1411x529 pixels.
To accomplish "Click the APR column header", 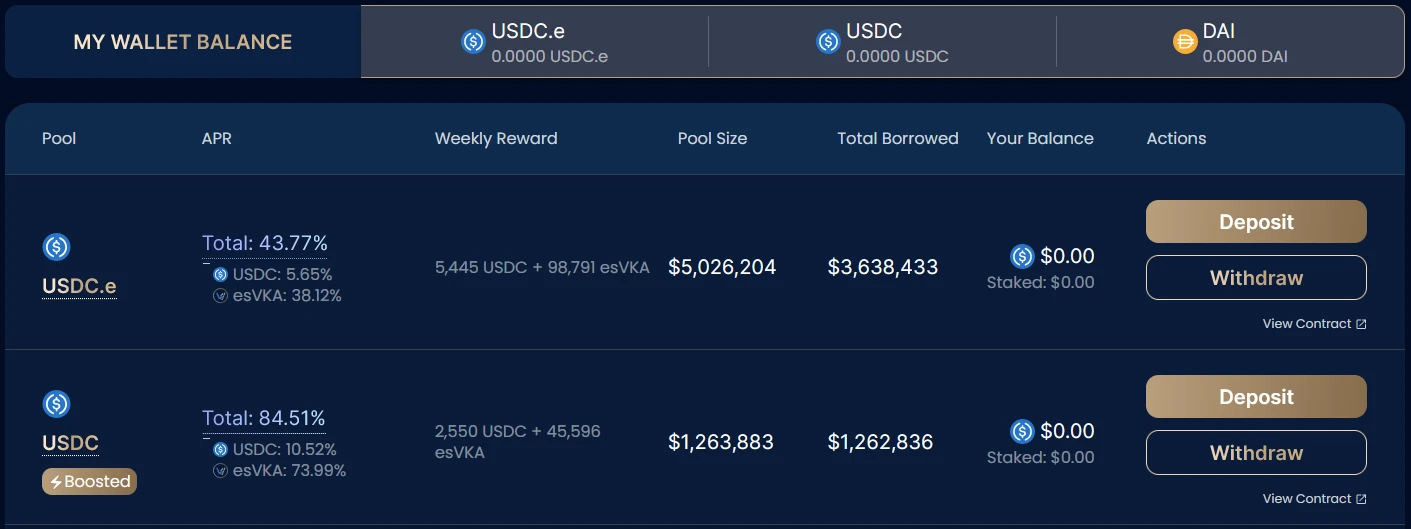I will [217, 139].
